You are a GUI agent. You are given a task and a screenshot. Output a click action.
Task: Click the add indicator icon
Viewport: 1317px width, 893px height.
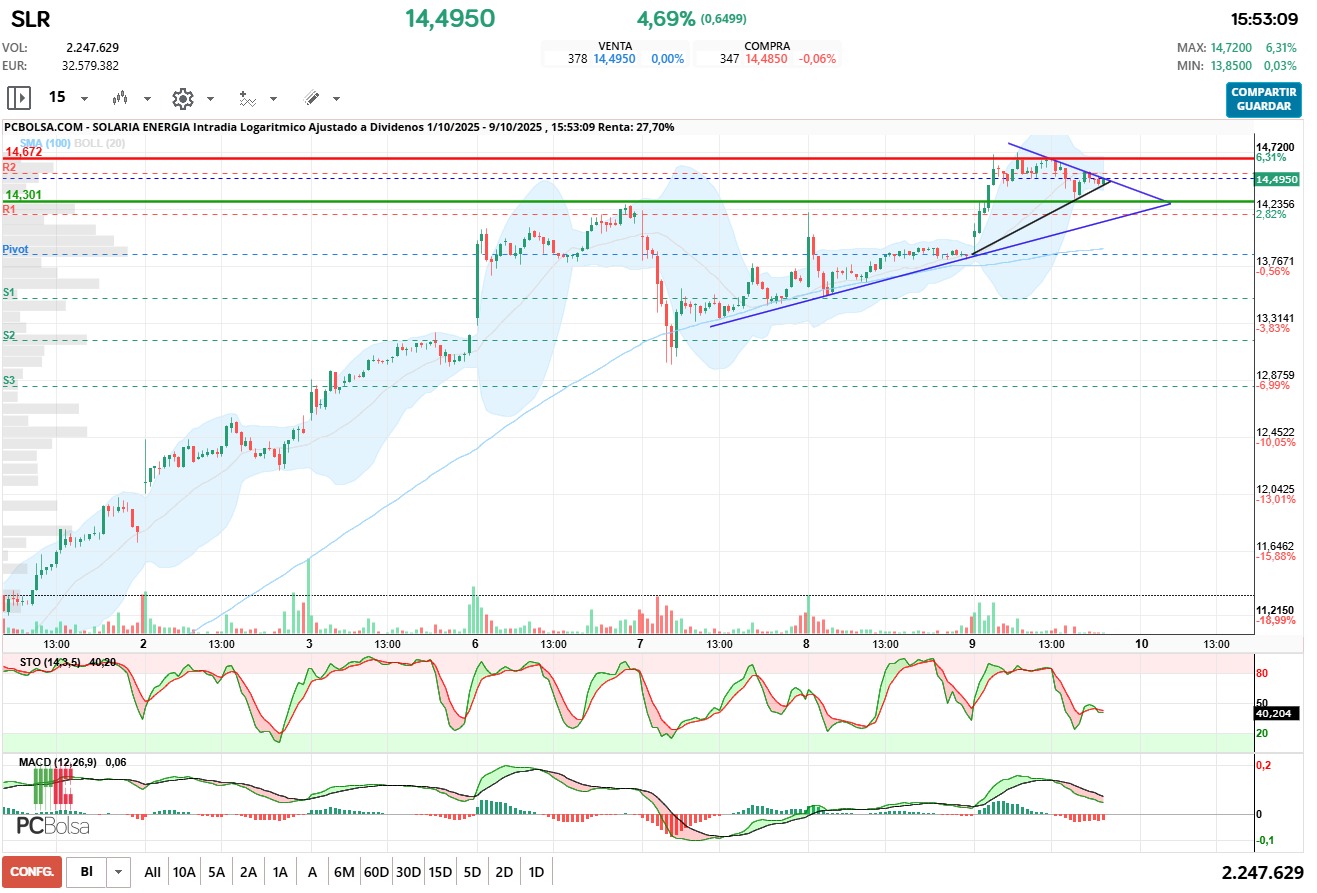(247, 98)
